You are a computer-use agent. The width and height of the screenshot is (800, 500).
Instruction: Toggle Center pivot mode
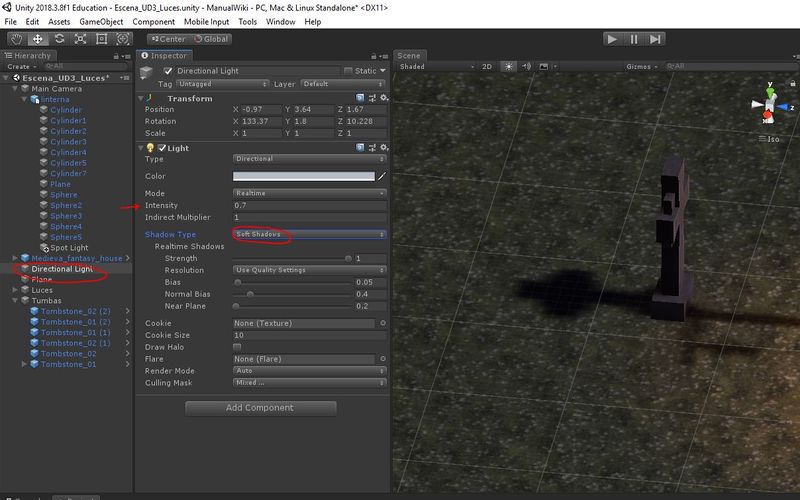pos(168,39)
